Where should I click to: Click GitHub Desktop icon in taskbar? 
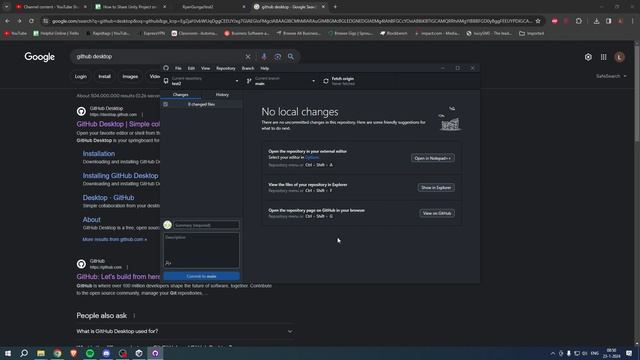(x=155, y=353)
